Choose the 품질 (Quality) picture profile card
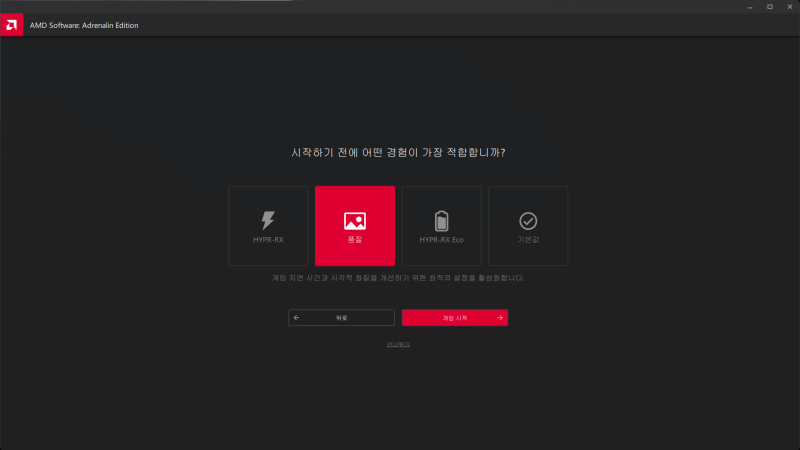Viewport: 800px width, 450px height. tap(355, 226)
